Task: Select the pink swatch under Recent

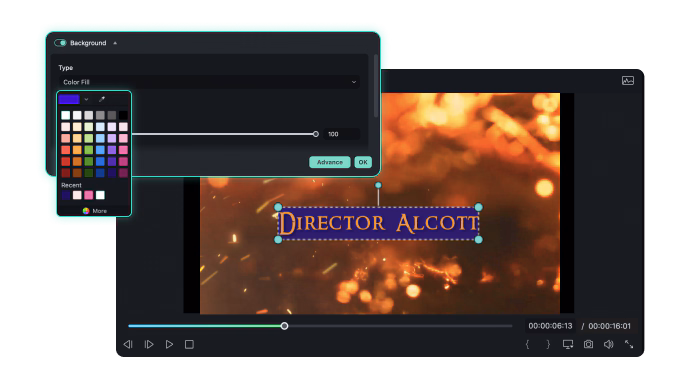Action: (89, 195)
